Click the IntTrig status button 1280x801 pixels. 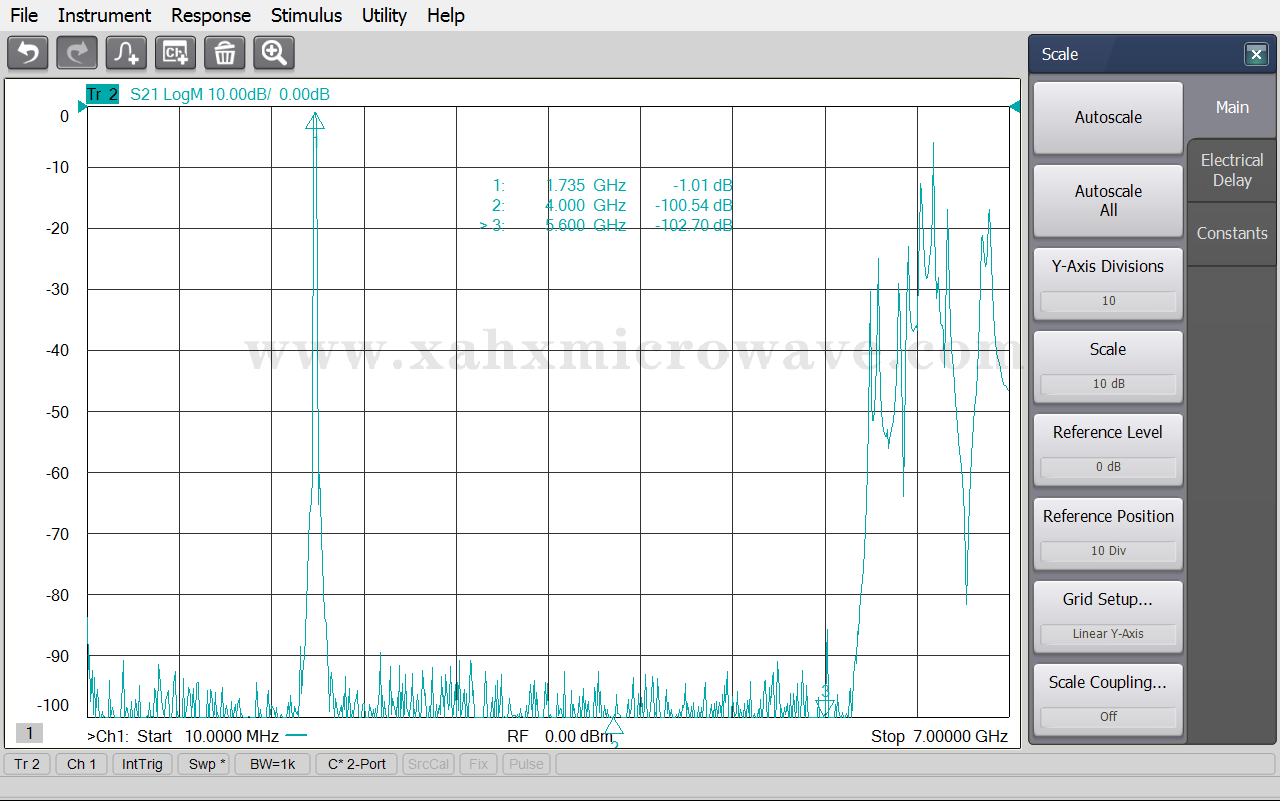[x=142, y=764]
